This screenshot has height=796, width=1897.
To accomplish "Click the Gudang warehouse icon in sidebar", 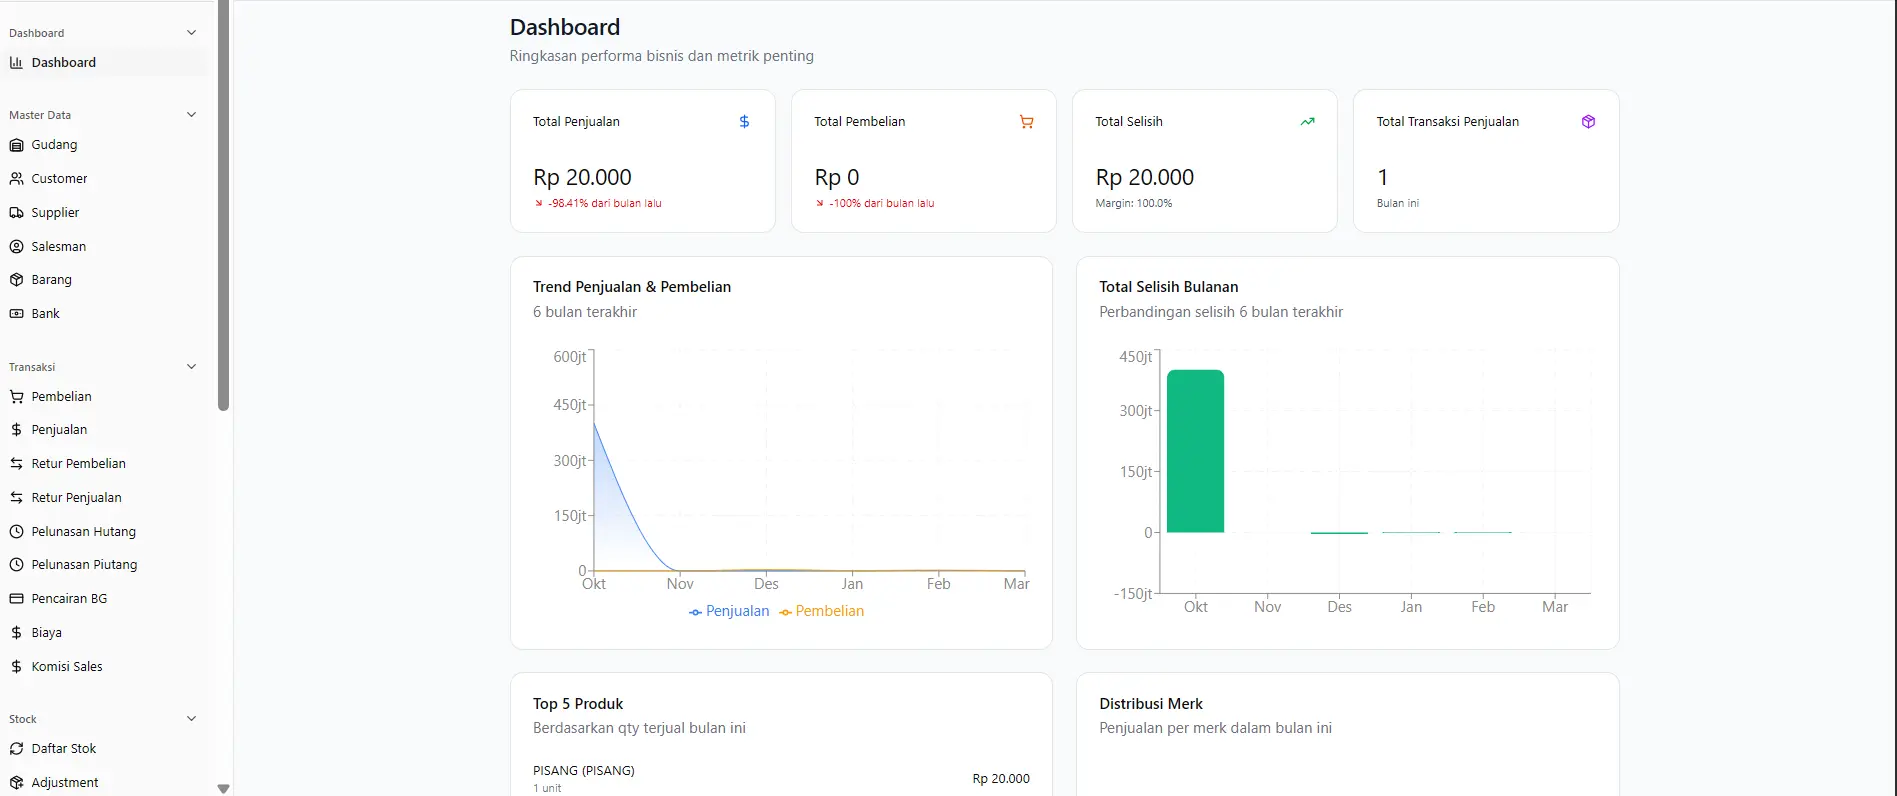I will tap(16, 145).
